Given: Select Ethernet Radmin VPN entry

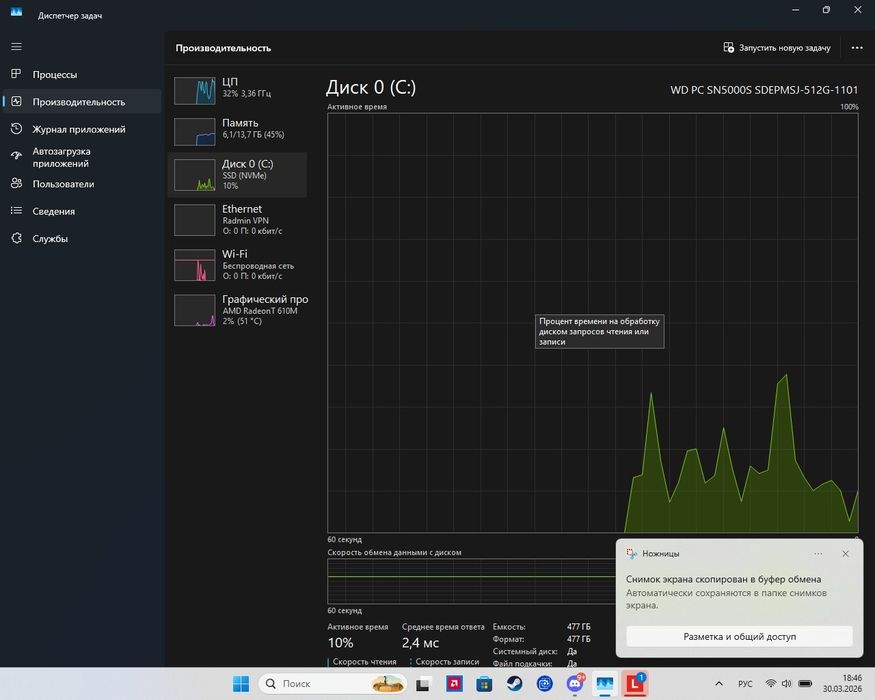Looking at the screenshot, I should 237,220.
